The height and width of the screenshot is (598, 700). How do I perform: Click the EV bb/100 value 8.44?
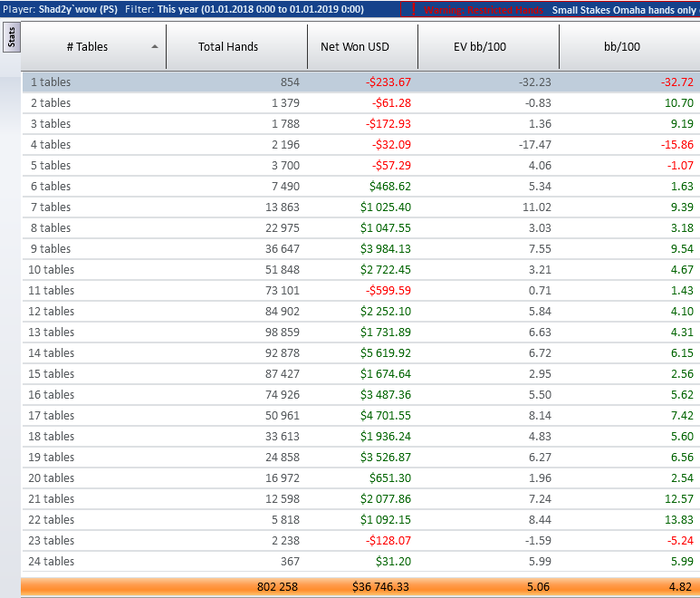tap(540, 519)
